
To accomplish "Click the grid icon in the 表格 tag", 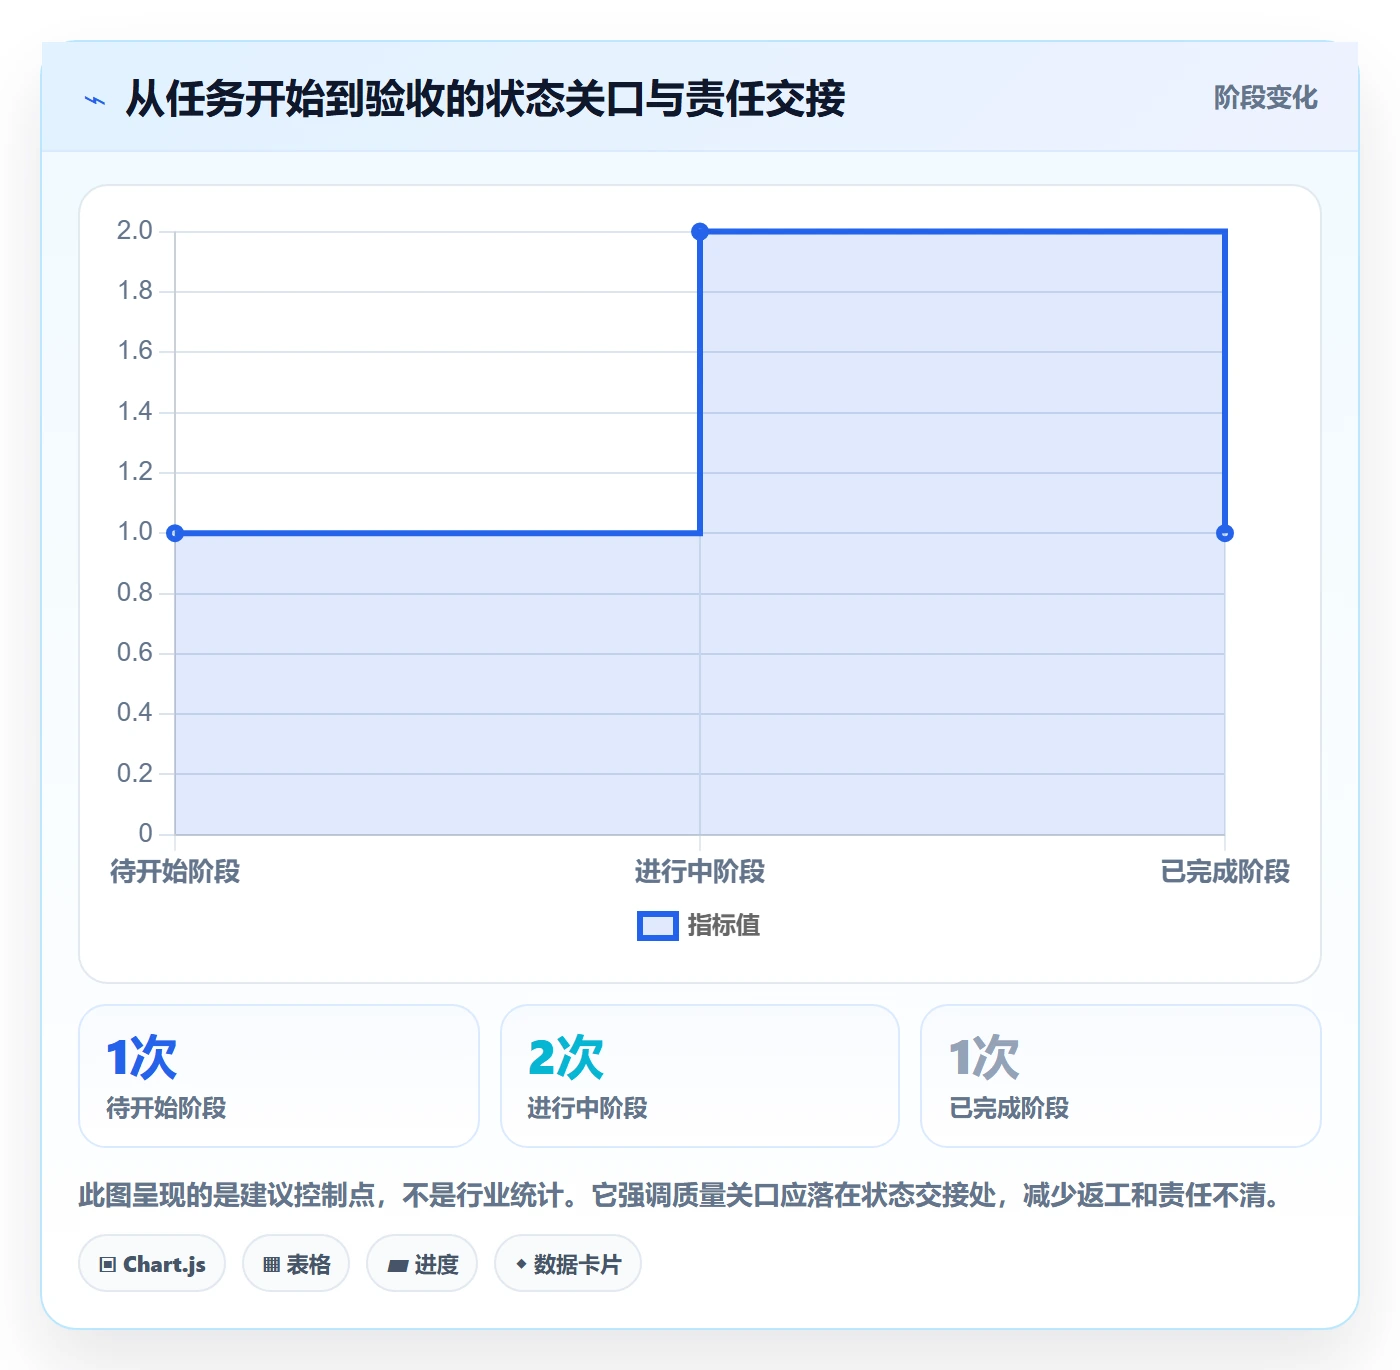I will point(271,1265).
